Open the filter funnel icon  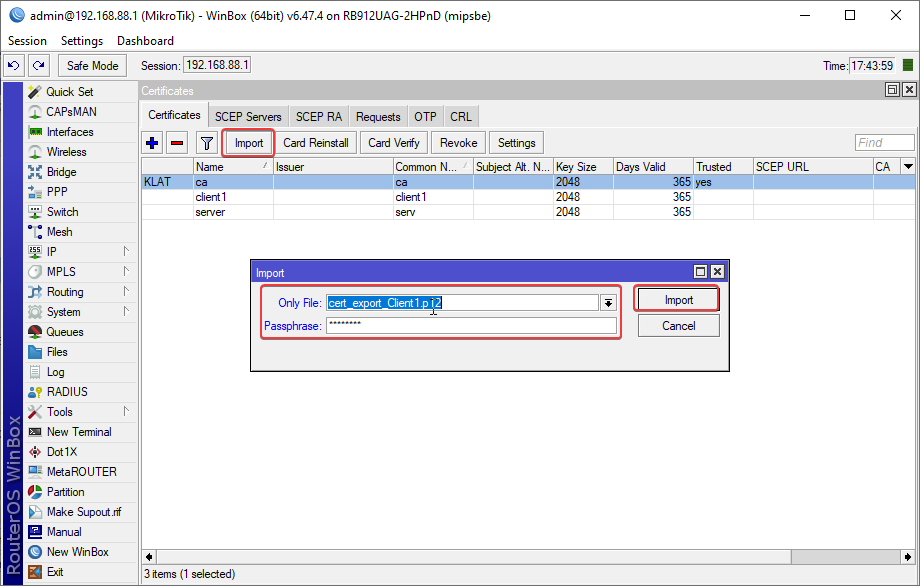pyautogui.click(x=207, y=143)
